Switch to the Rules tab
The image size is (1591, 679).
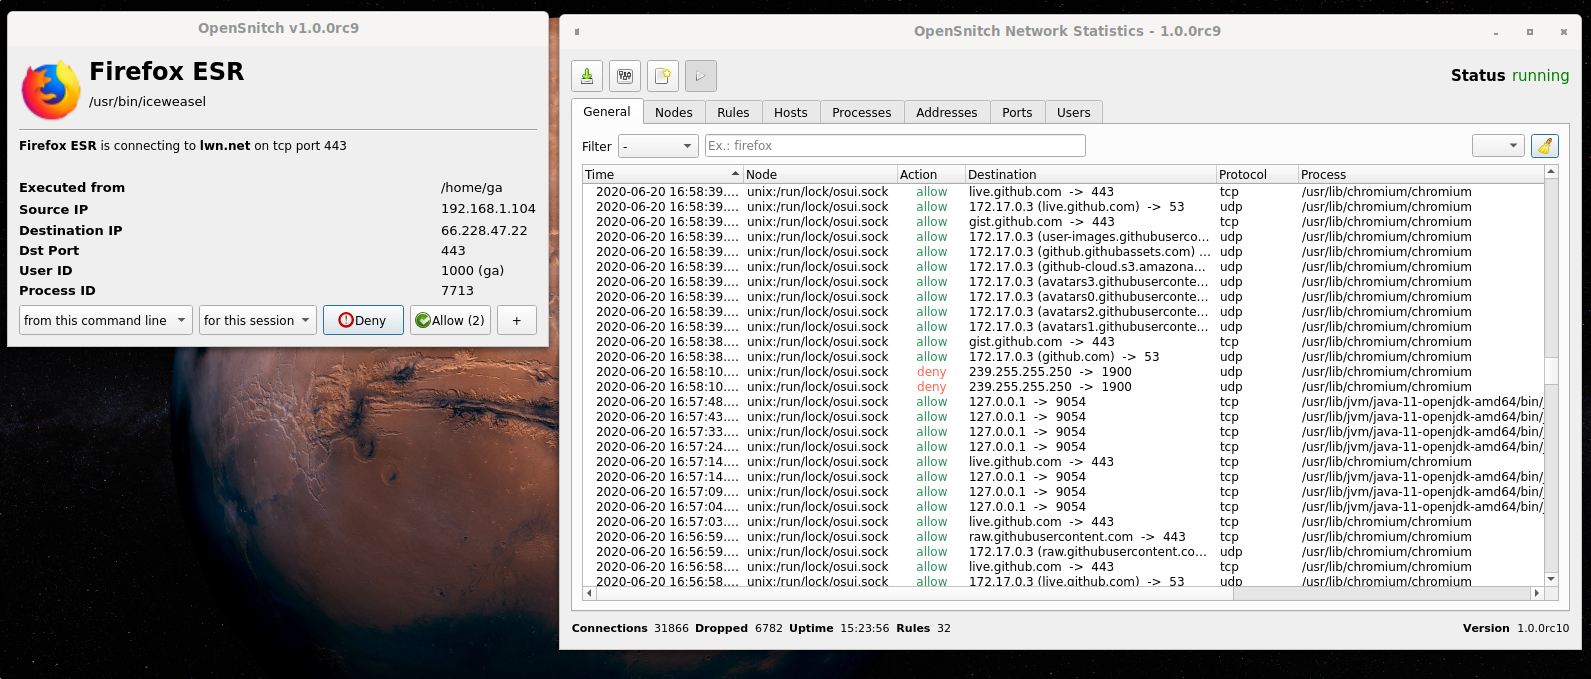pos(733,112)
